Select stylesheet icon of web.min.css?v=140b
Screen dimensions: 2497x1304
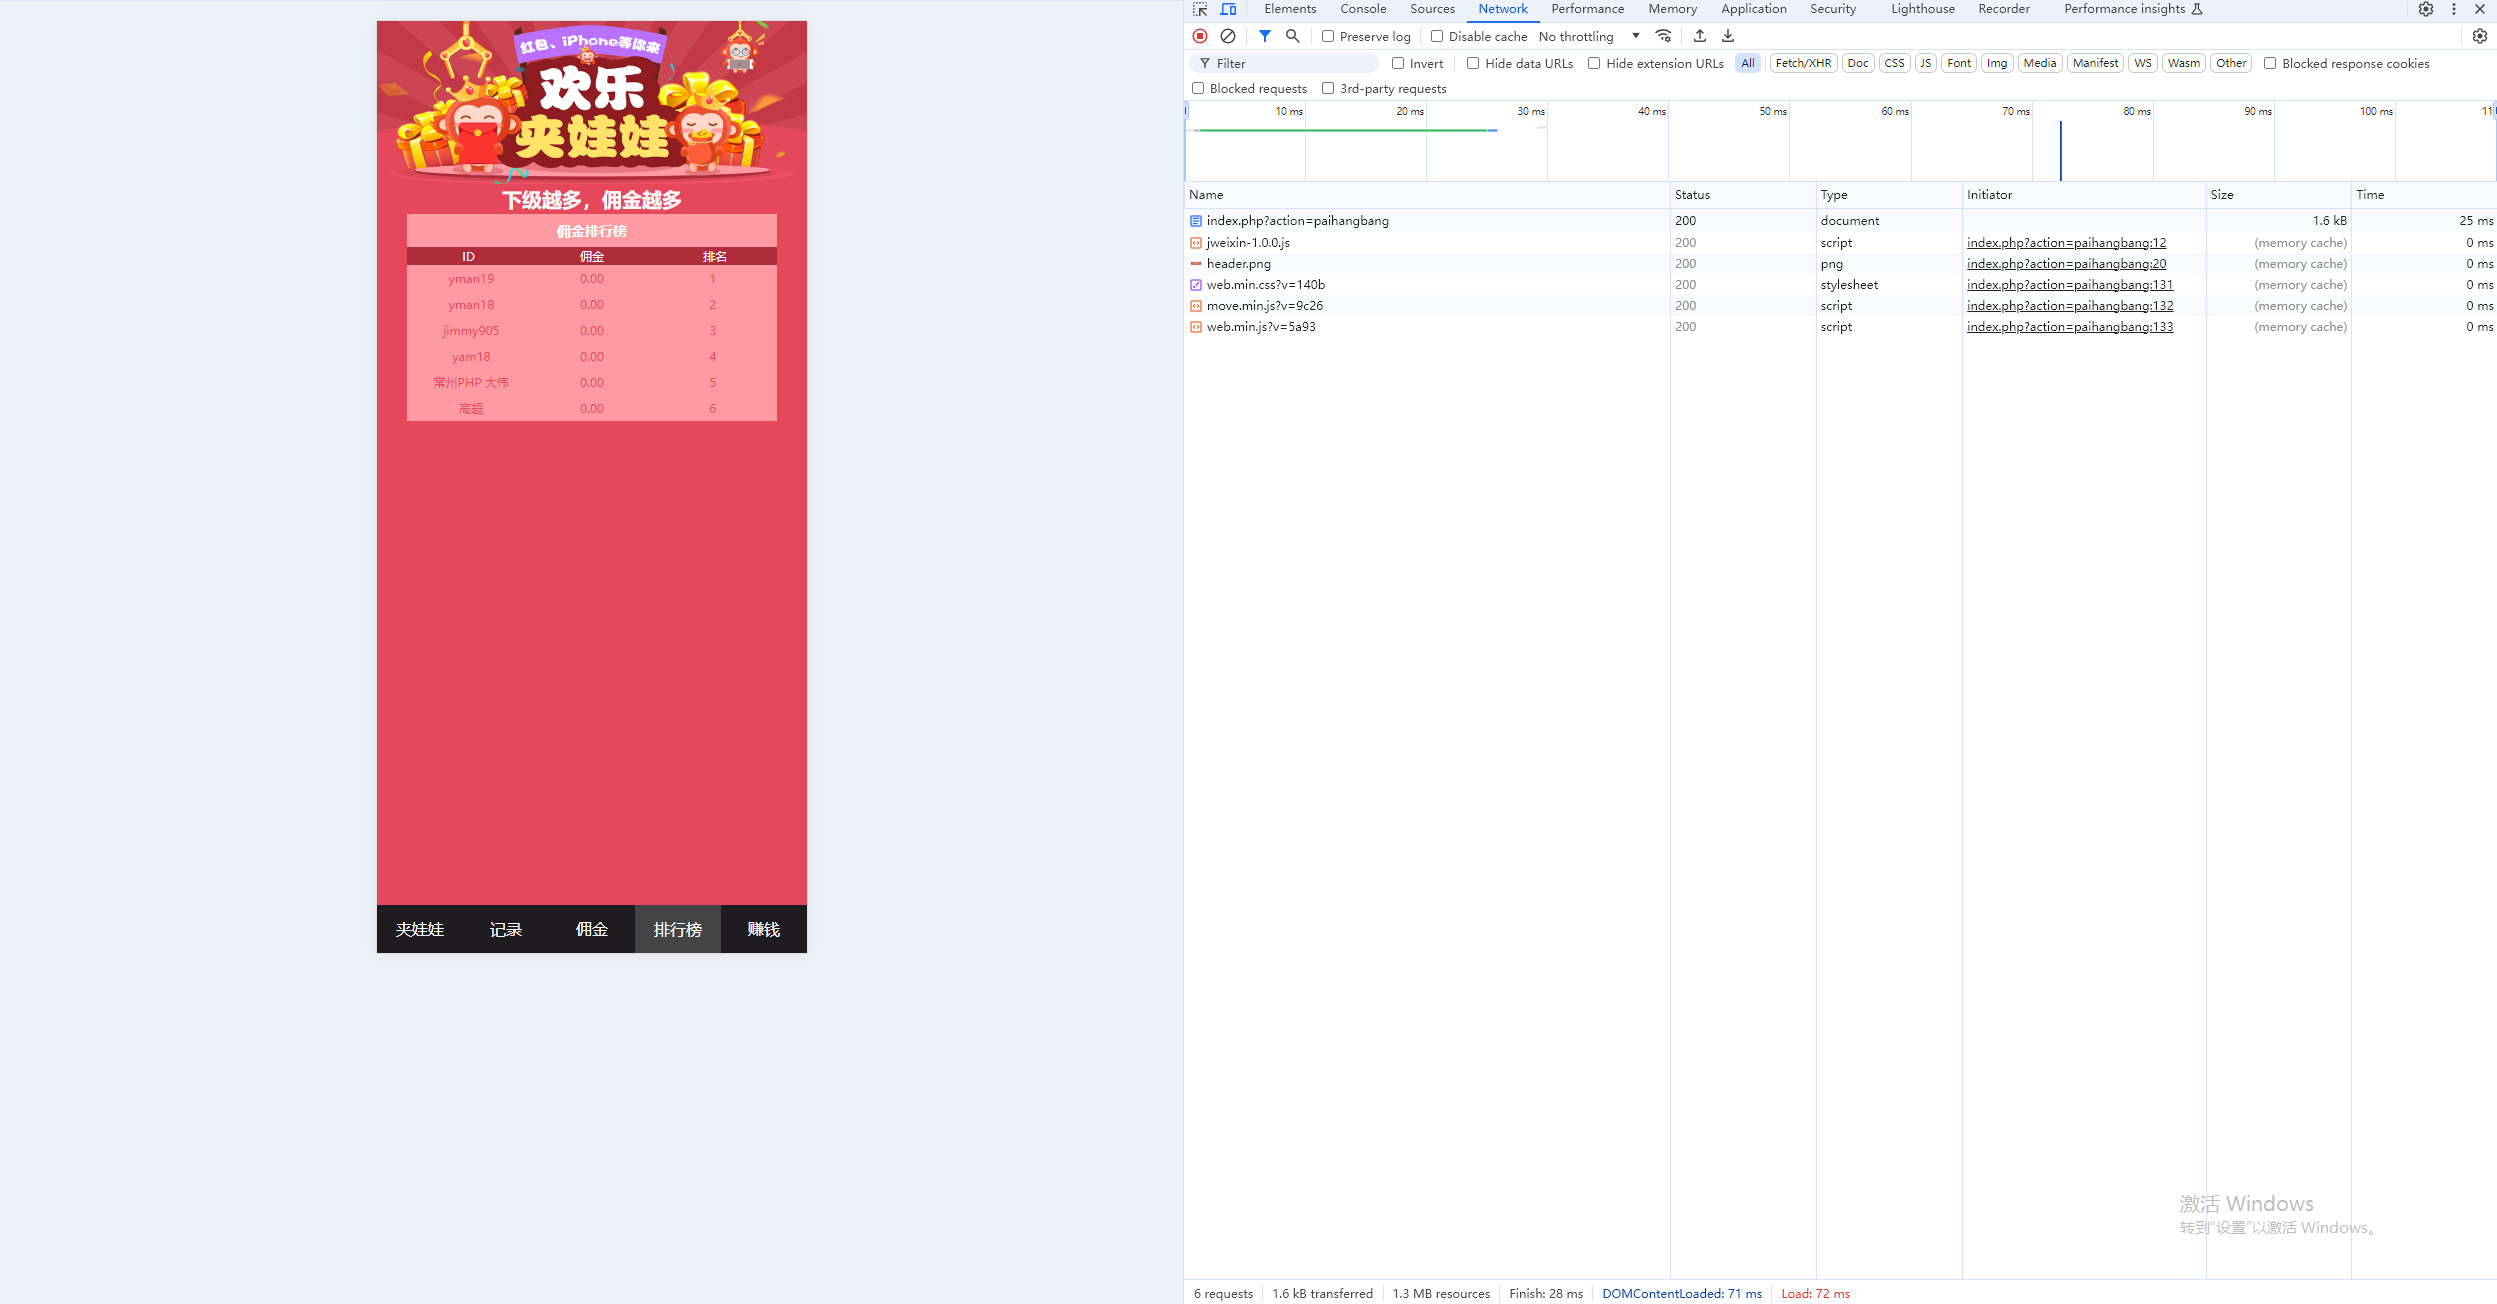click(1196, 285)
